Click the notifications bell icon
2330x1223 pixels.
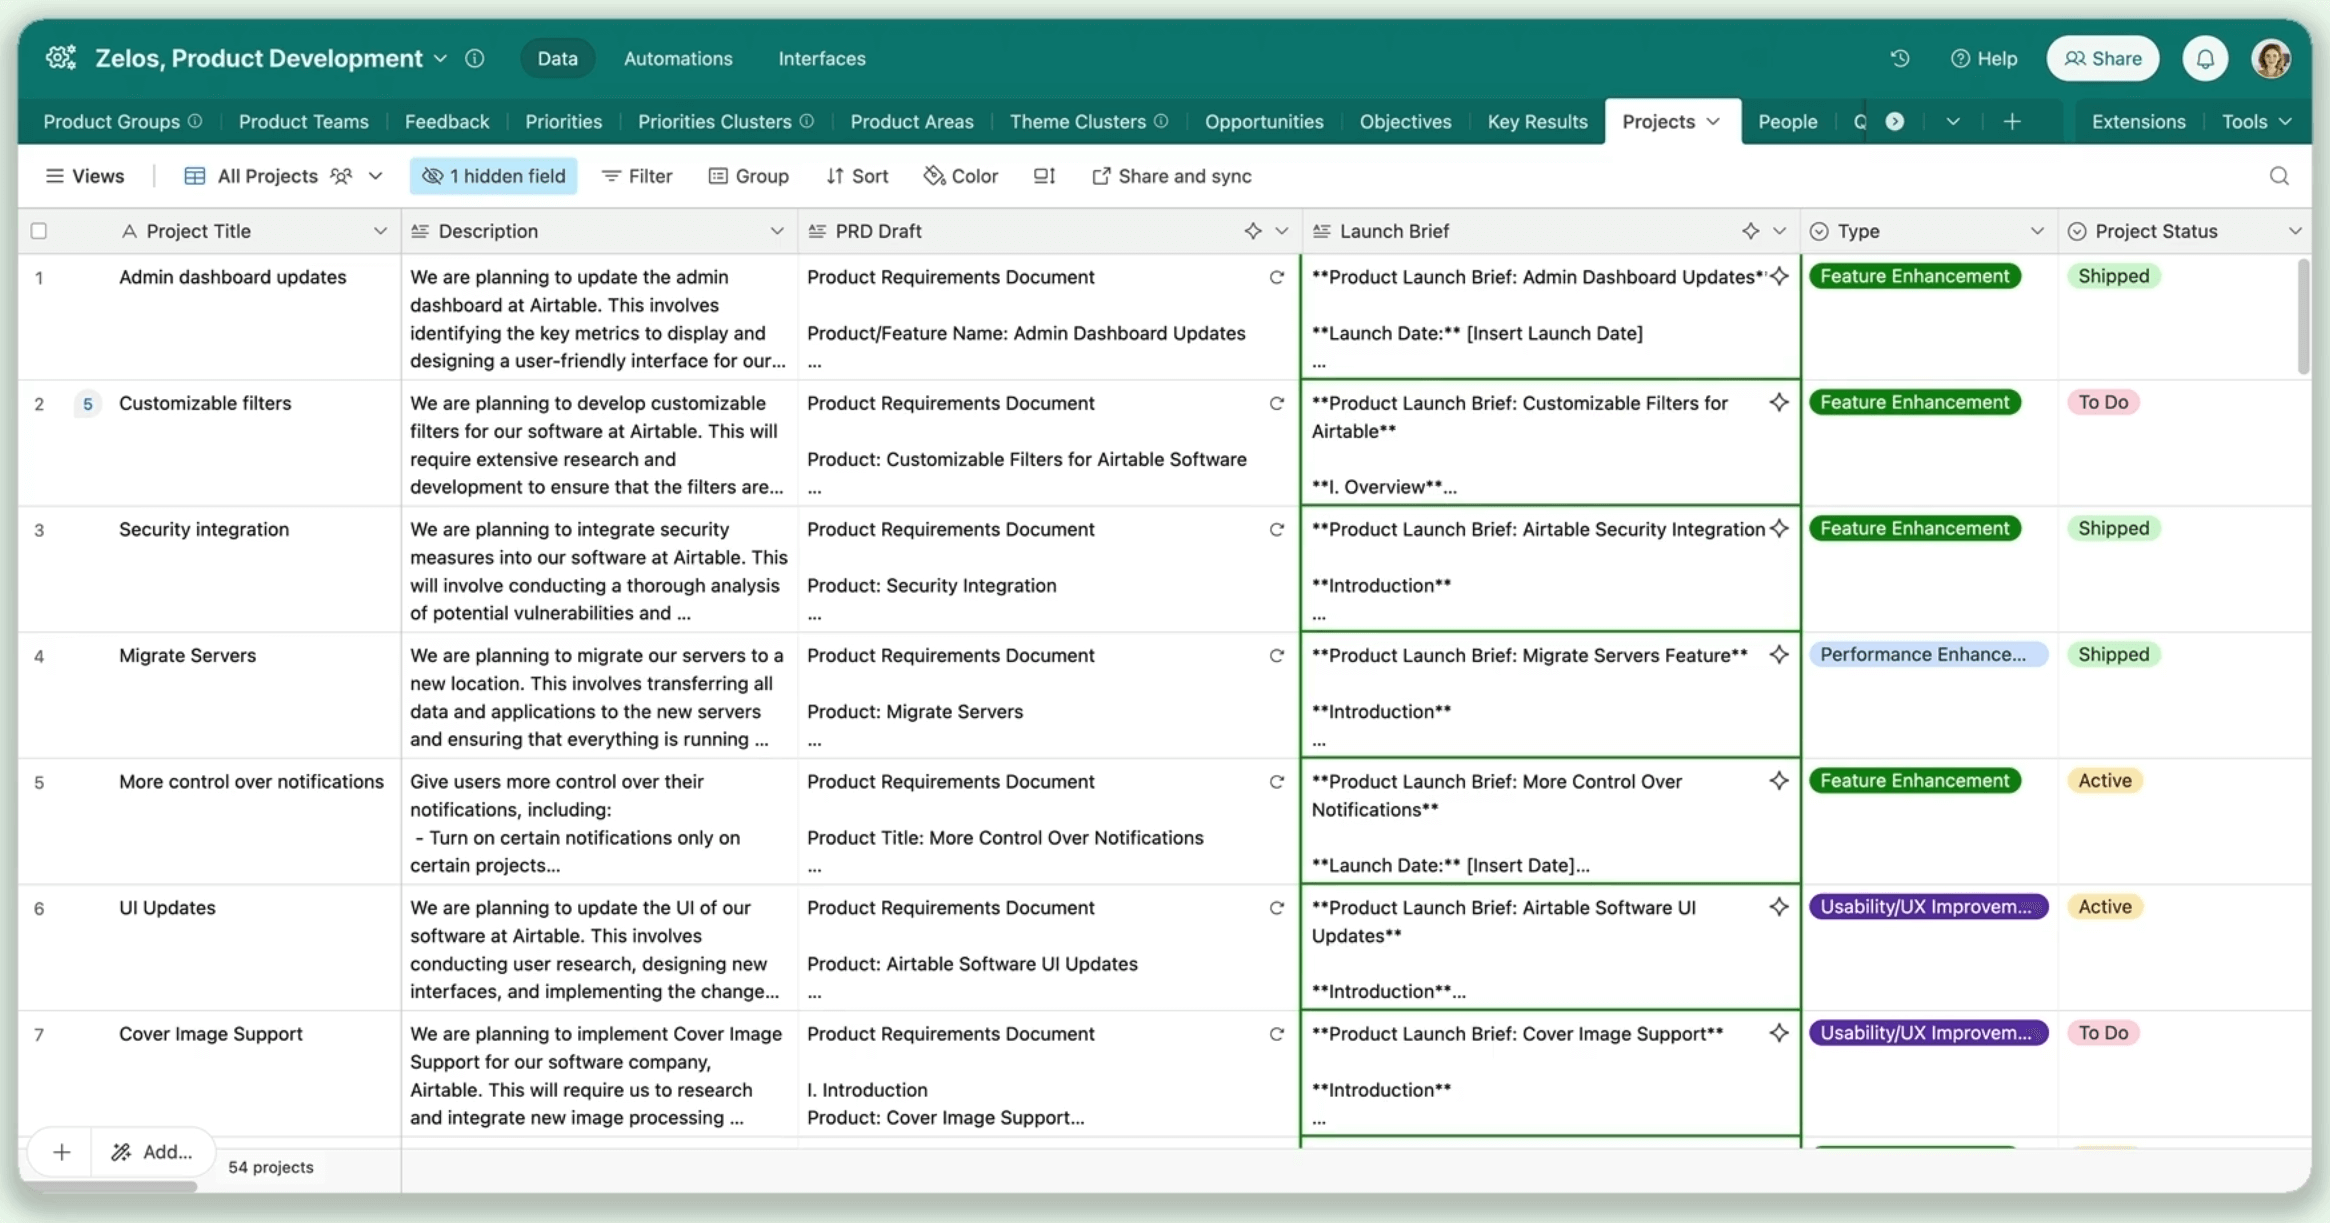(2205, 59)
